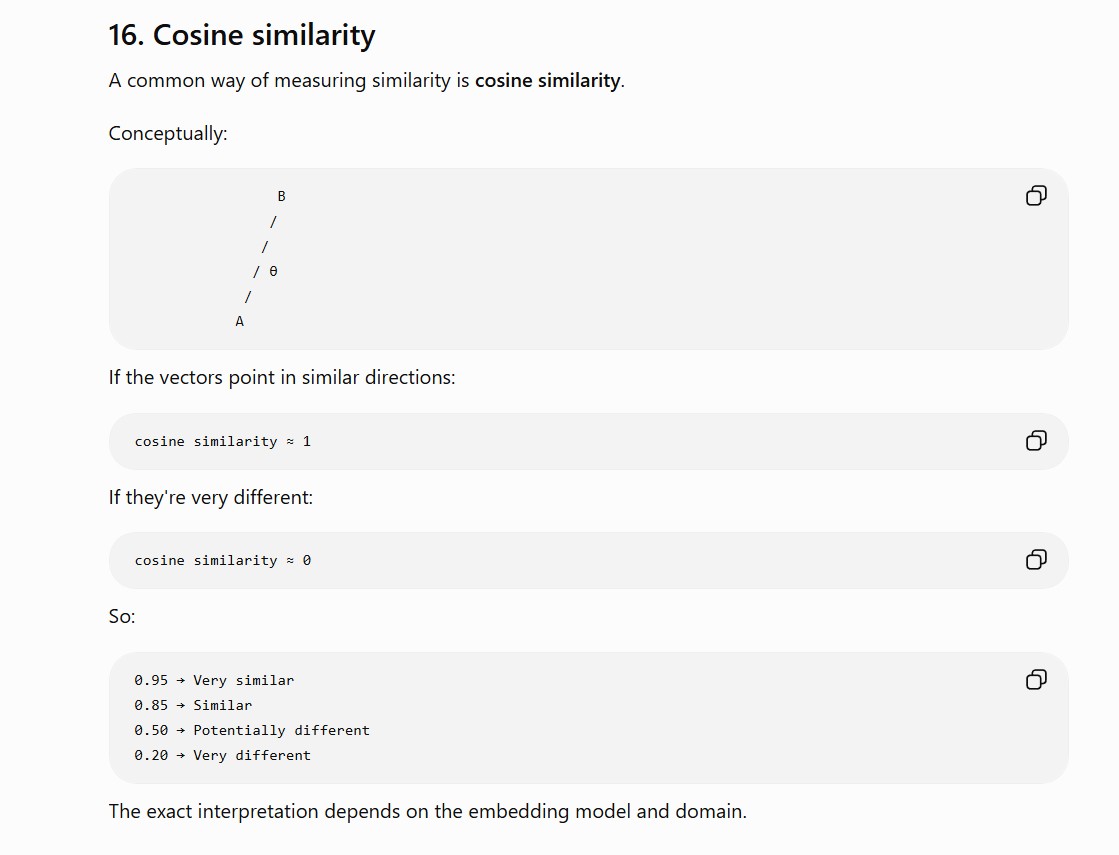The width and height of the screenshot is (1119, 855).
Task: Copy the similarity score thresholds code block
Action: point(1036,679)
